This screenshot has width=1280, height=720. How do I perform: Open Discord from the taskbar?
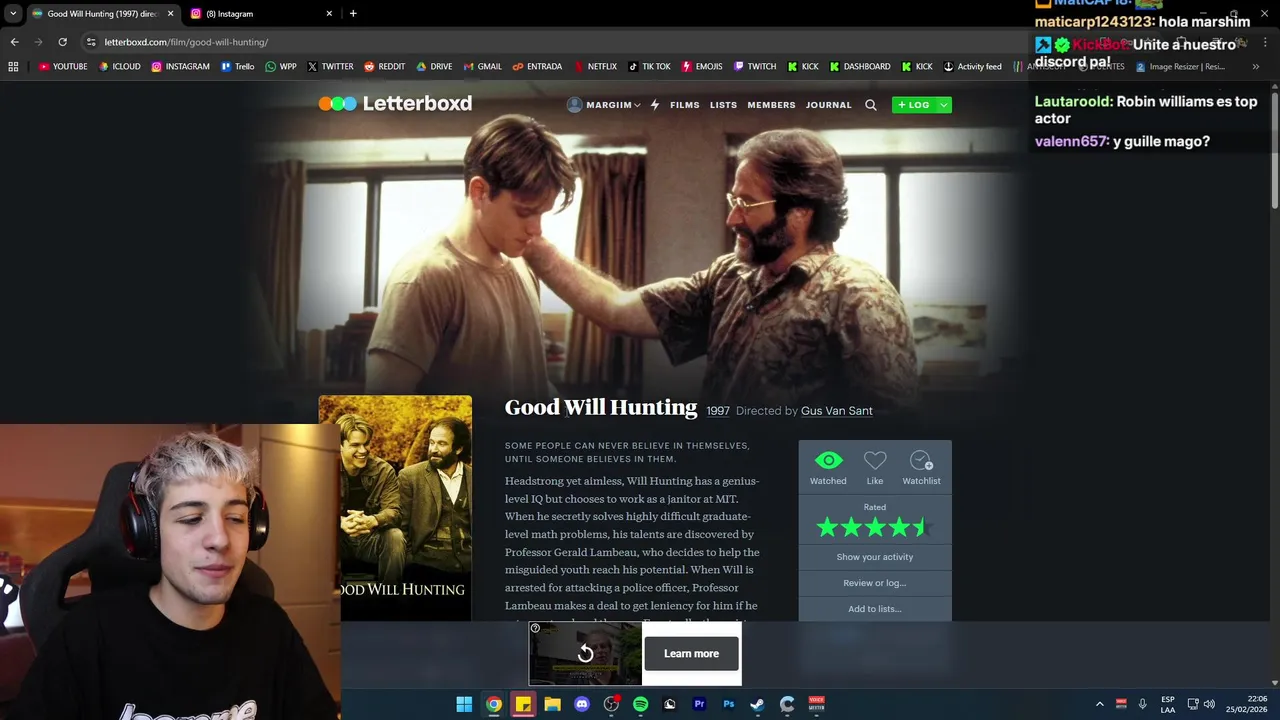[x=582, y=704]
